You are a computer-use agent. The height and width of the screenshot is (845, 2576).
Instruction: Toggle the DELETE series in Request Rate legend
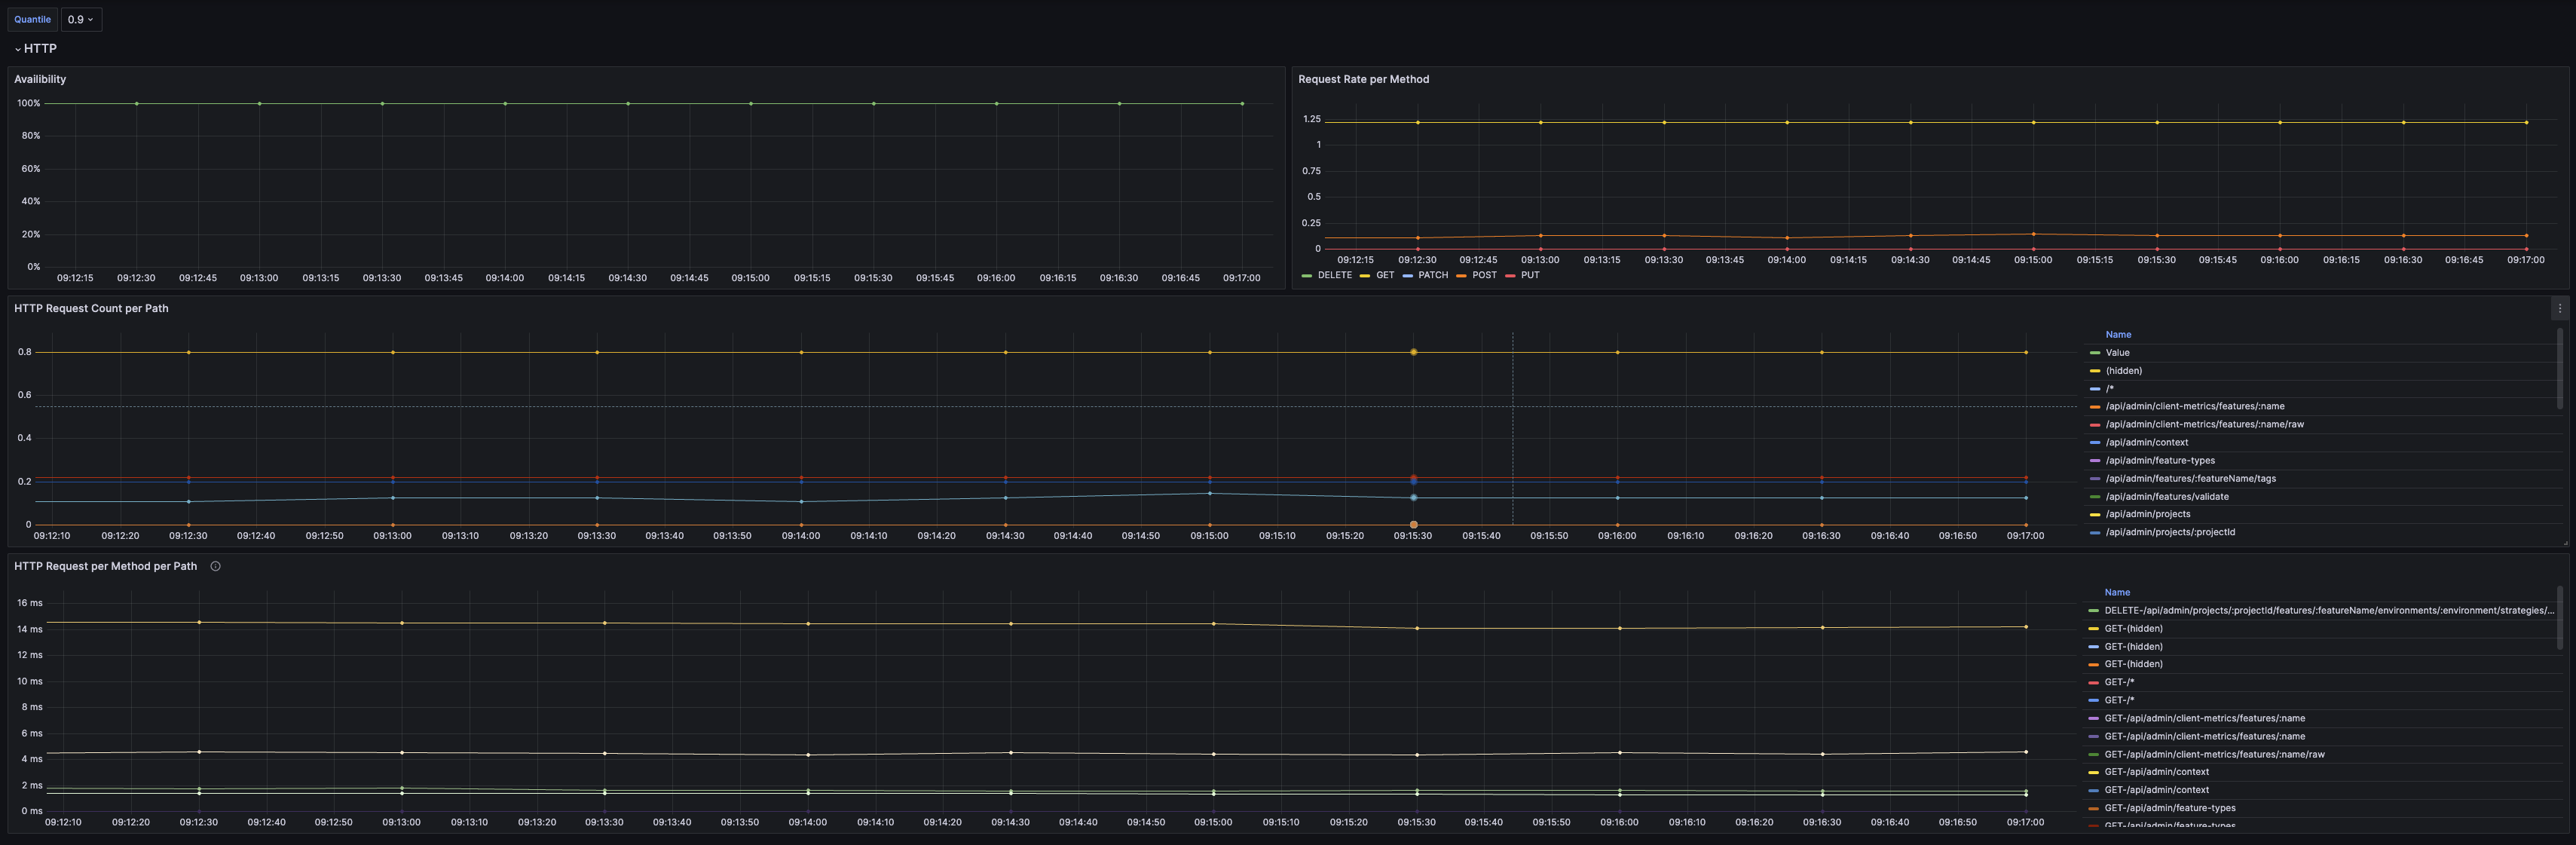[x=1334, y=275]
